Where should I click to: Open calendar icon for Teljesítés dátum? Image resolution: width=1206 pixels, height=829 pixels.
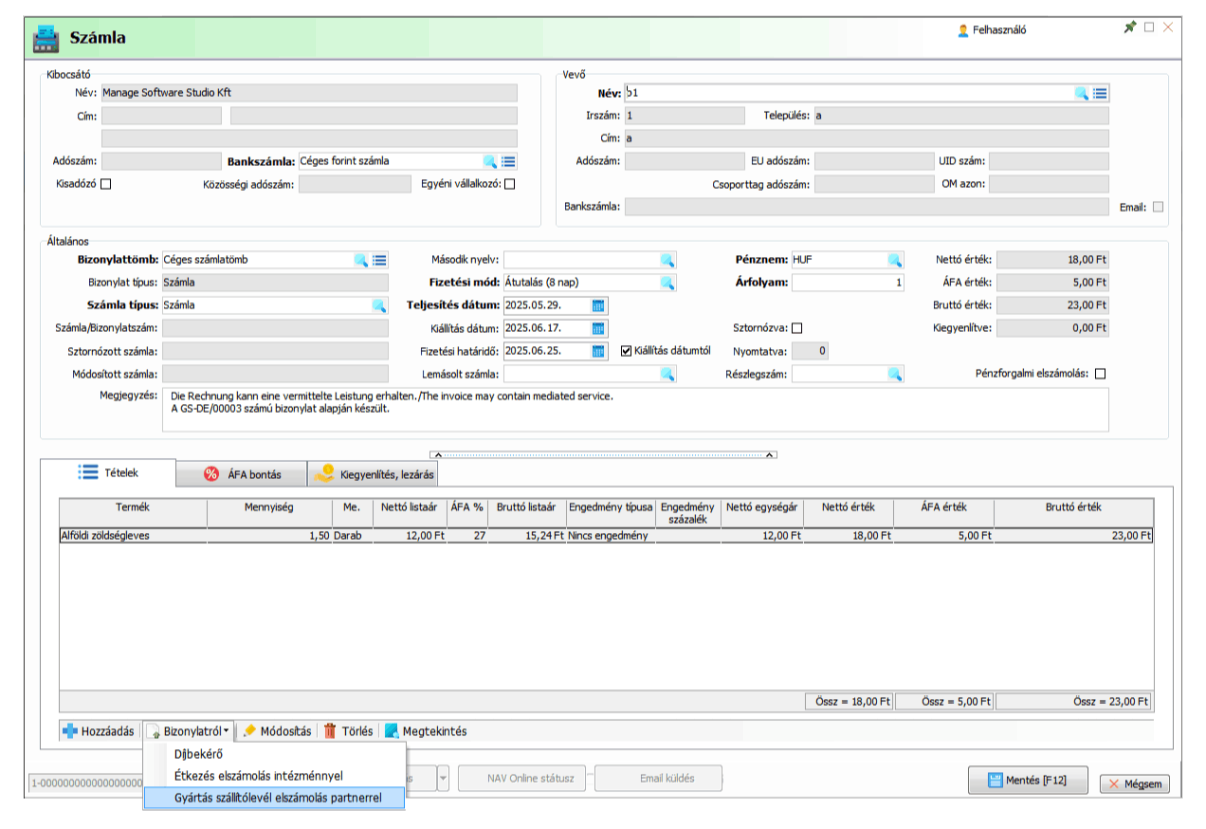pos(598,305)
